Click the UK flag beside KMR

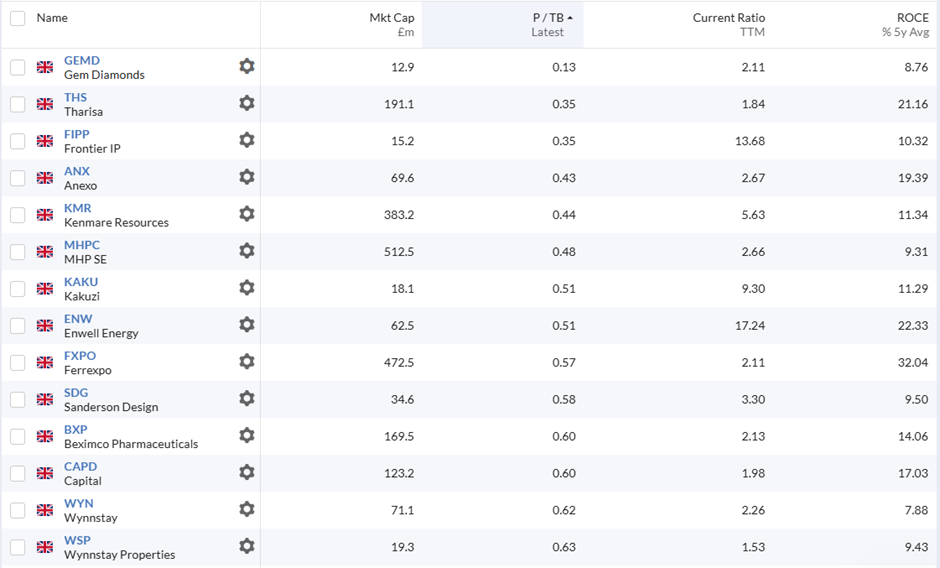(45, 215)
